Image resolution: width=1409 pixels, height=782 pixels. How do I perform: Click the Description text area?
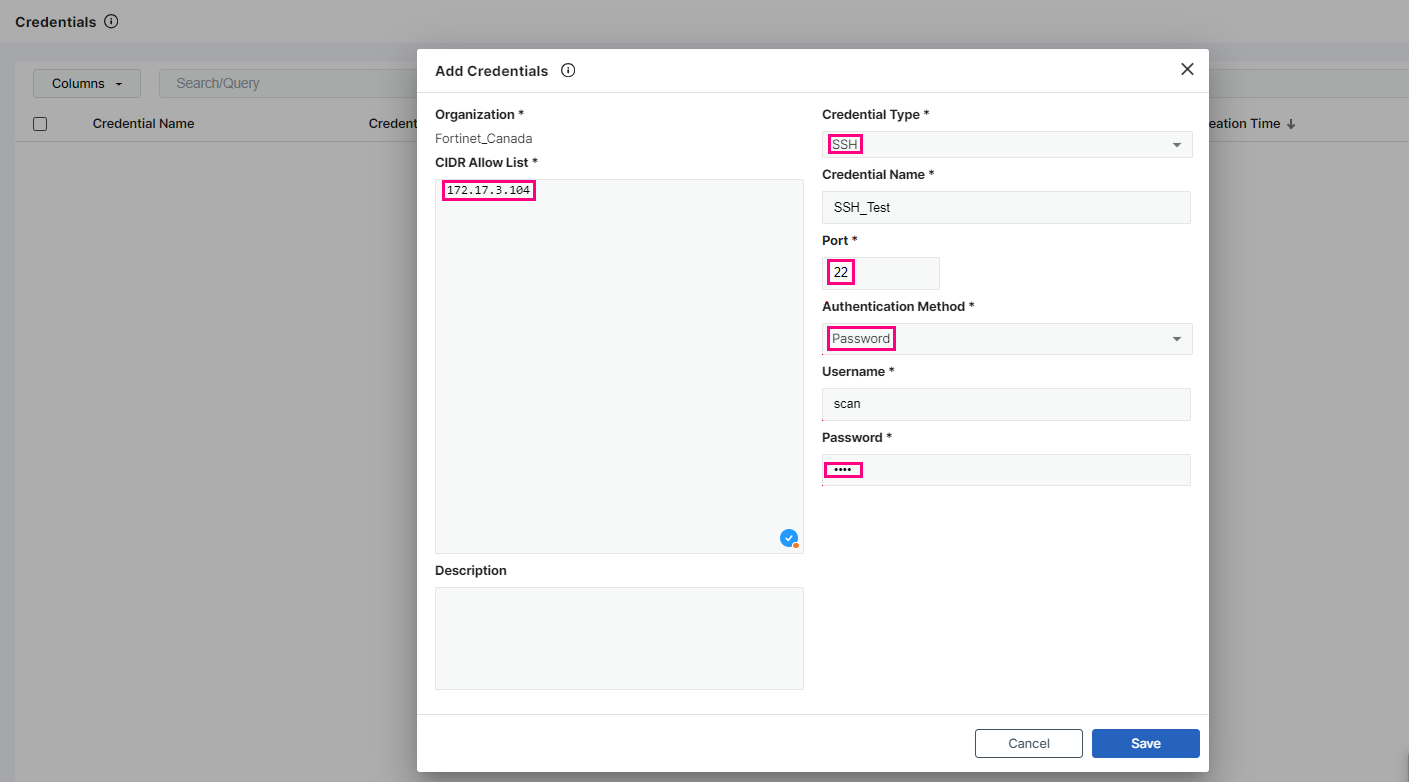619,638
